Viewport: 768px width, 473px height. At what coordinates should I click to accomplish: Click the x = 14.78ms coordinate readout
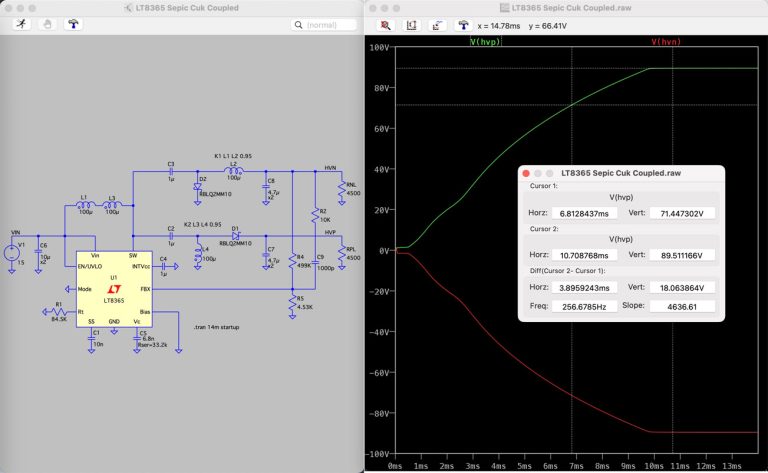499,26
